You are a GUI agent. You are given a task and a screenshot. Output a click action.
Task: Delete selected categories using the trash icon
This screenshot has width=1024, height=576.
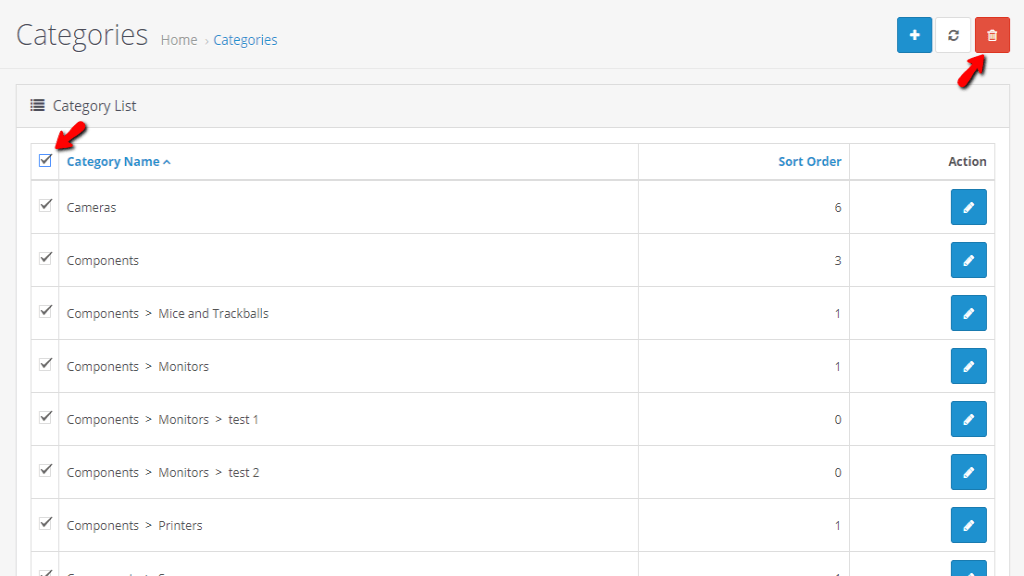992,34
